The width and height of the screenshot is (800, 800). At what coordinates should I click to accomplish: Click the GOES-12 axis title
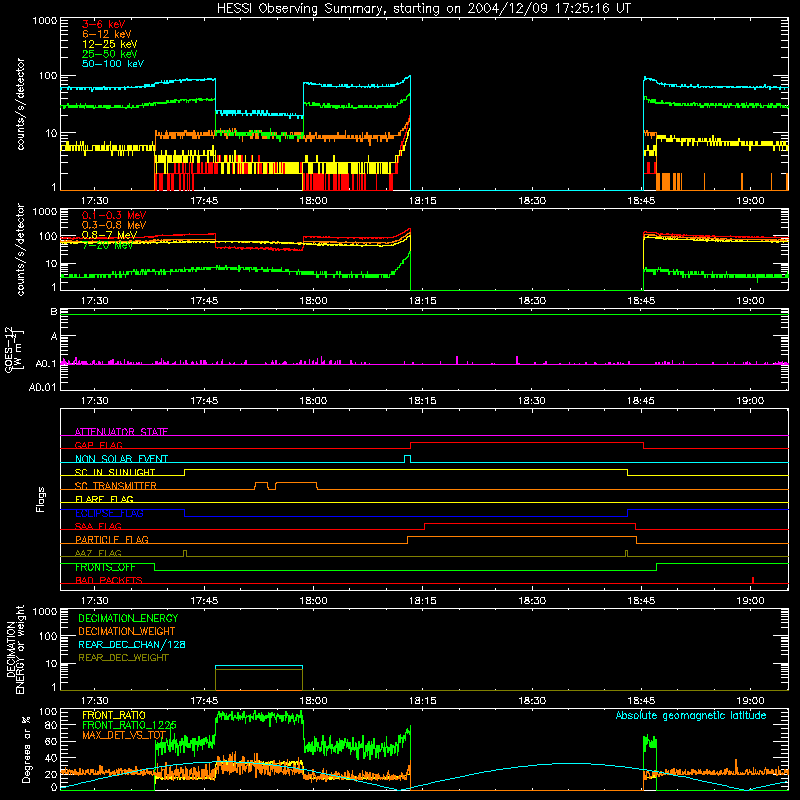(x=13, y=349)
